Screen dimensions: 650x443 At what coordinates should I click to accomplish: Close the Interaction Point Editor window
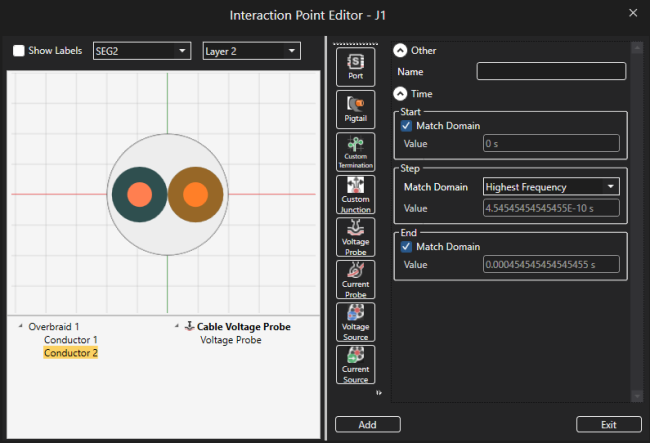pos(633,13)
